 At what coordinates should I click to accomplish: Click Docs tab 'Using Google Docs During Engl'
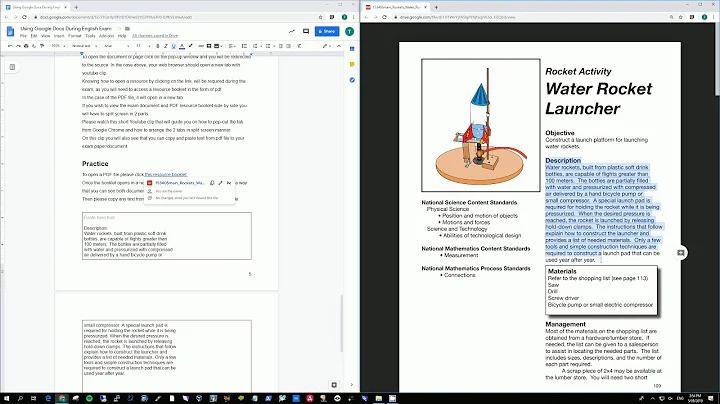click(36, 7)
